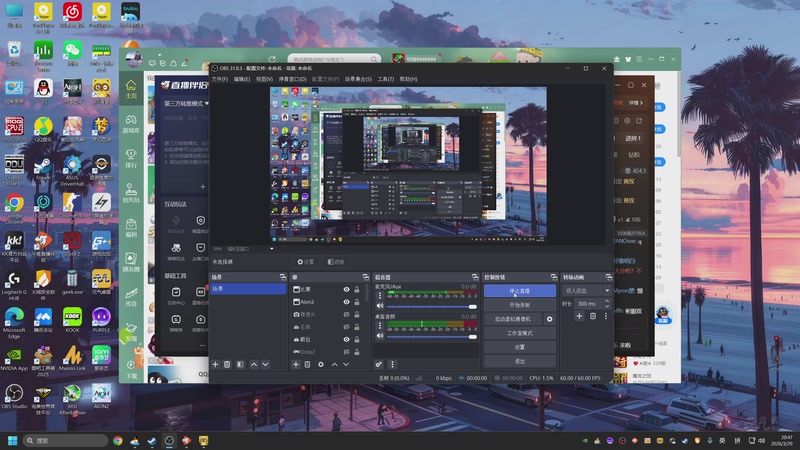The image size is (800, 450).
Task: Add a new source with plus icon
Action: [295, 364]
